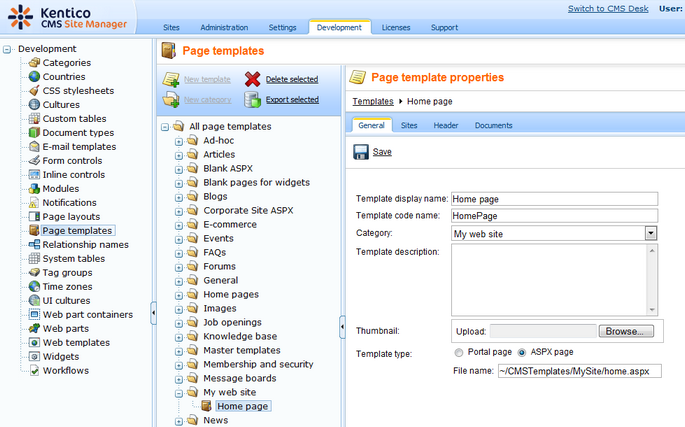Click the E-mail templates icon
685x427 pixels.
coord(34,147)
